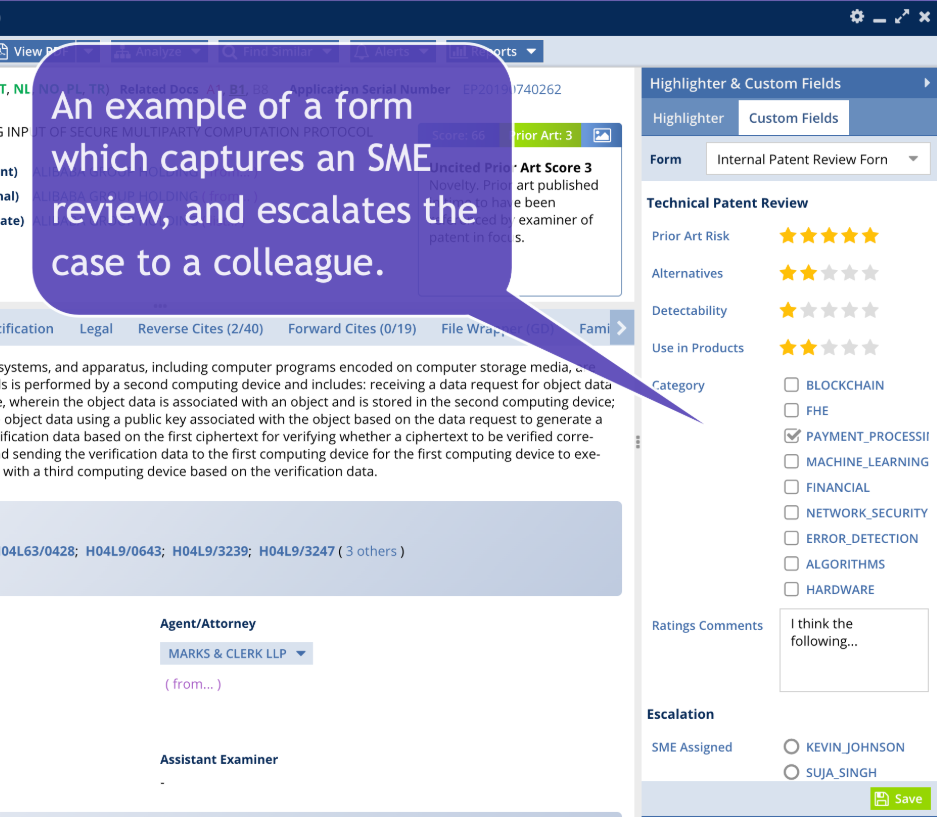Image resolution: width=937 pixels, height=817 pixels.
Task: Set Alternatives rating to five stars
Action: pos(870,274)
